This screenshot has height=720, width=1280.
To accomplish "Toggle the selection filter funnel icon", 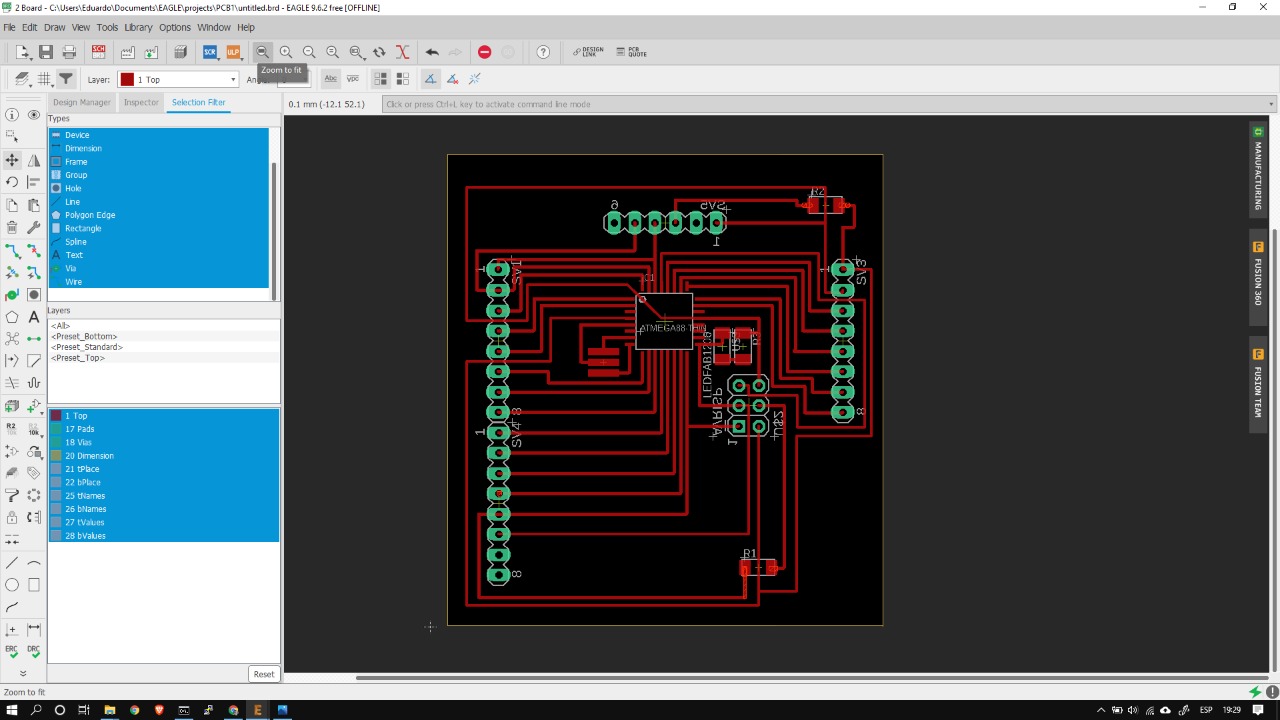I will (x=66, y=79).
